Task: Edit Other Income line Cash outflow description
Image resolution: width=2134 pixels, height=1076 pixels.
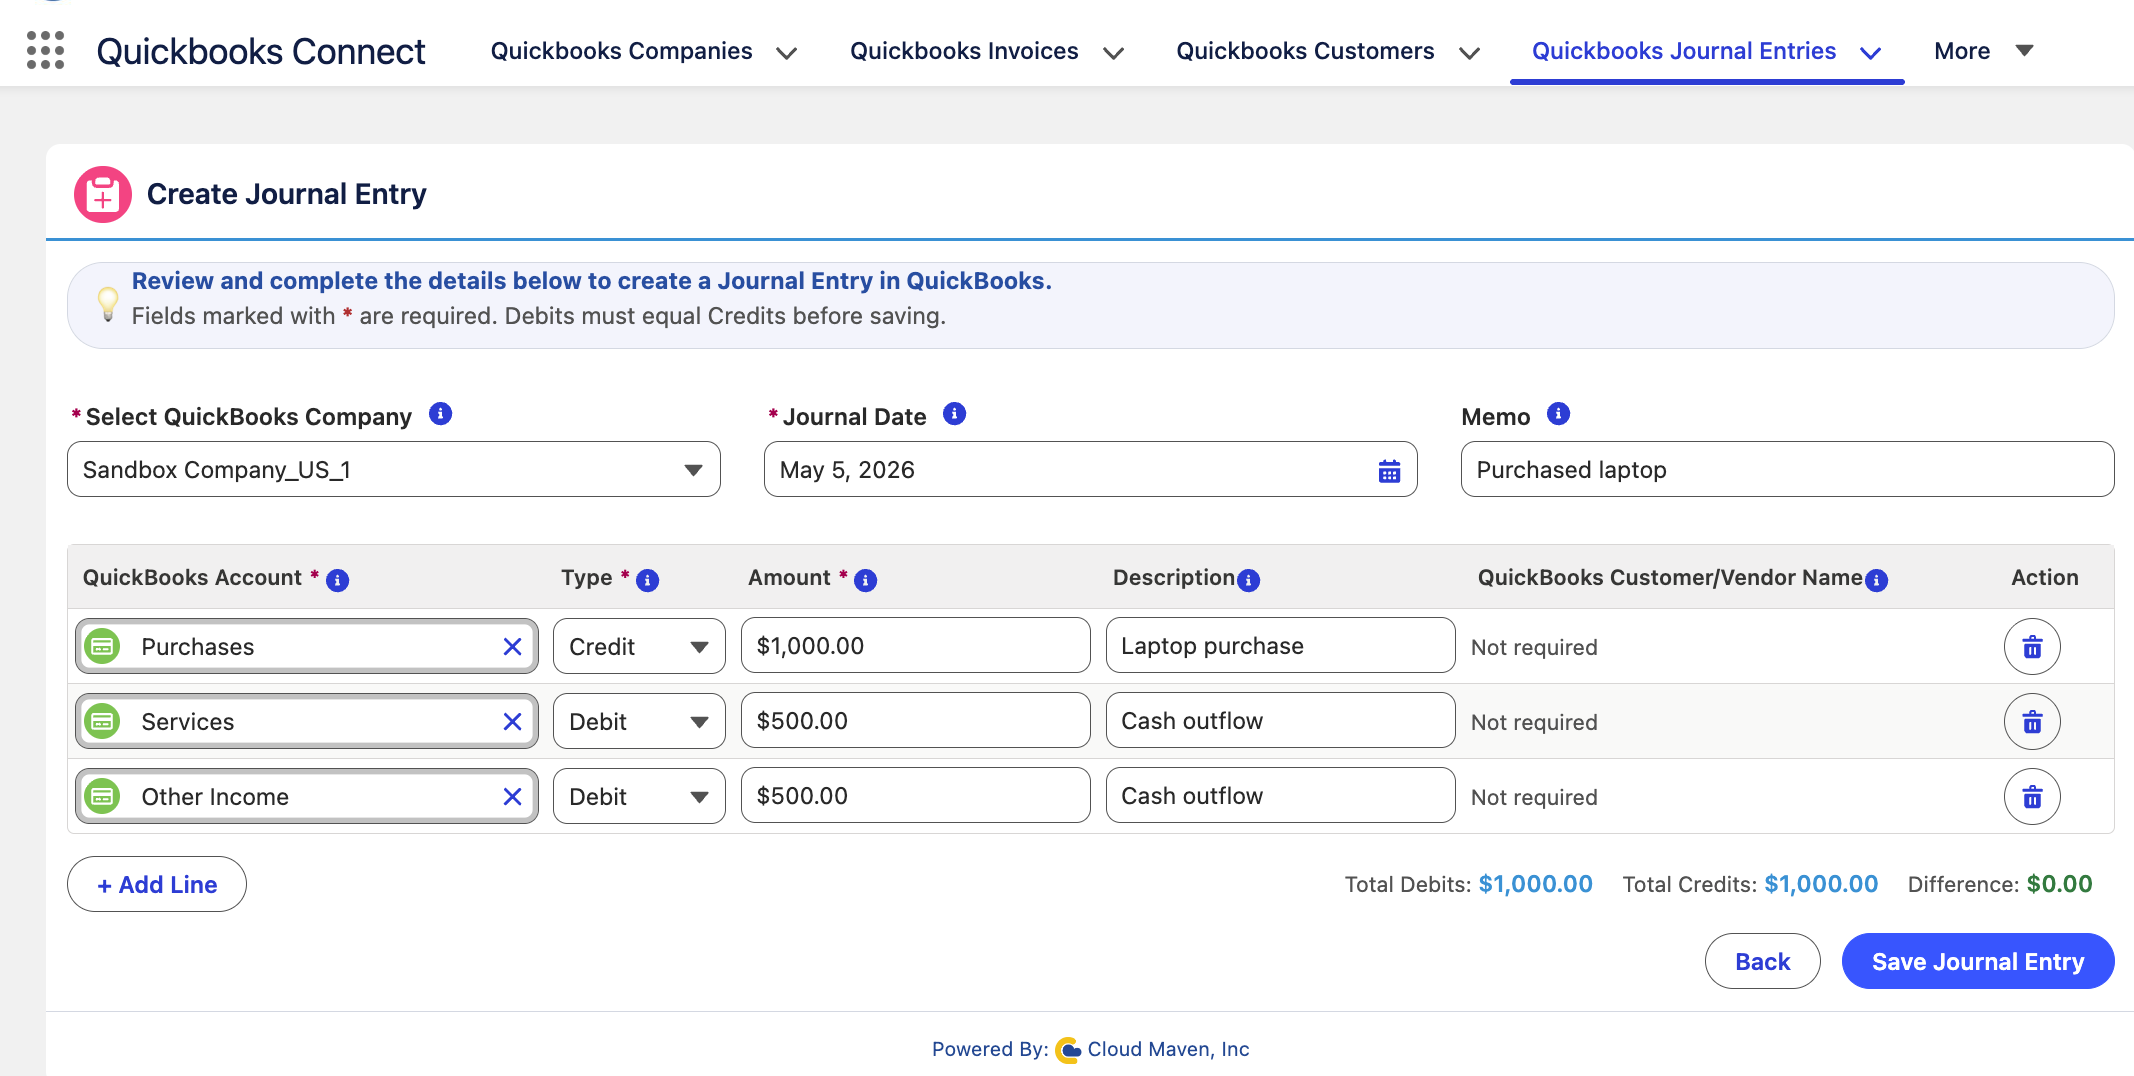Action: [1281, 796]
